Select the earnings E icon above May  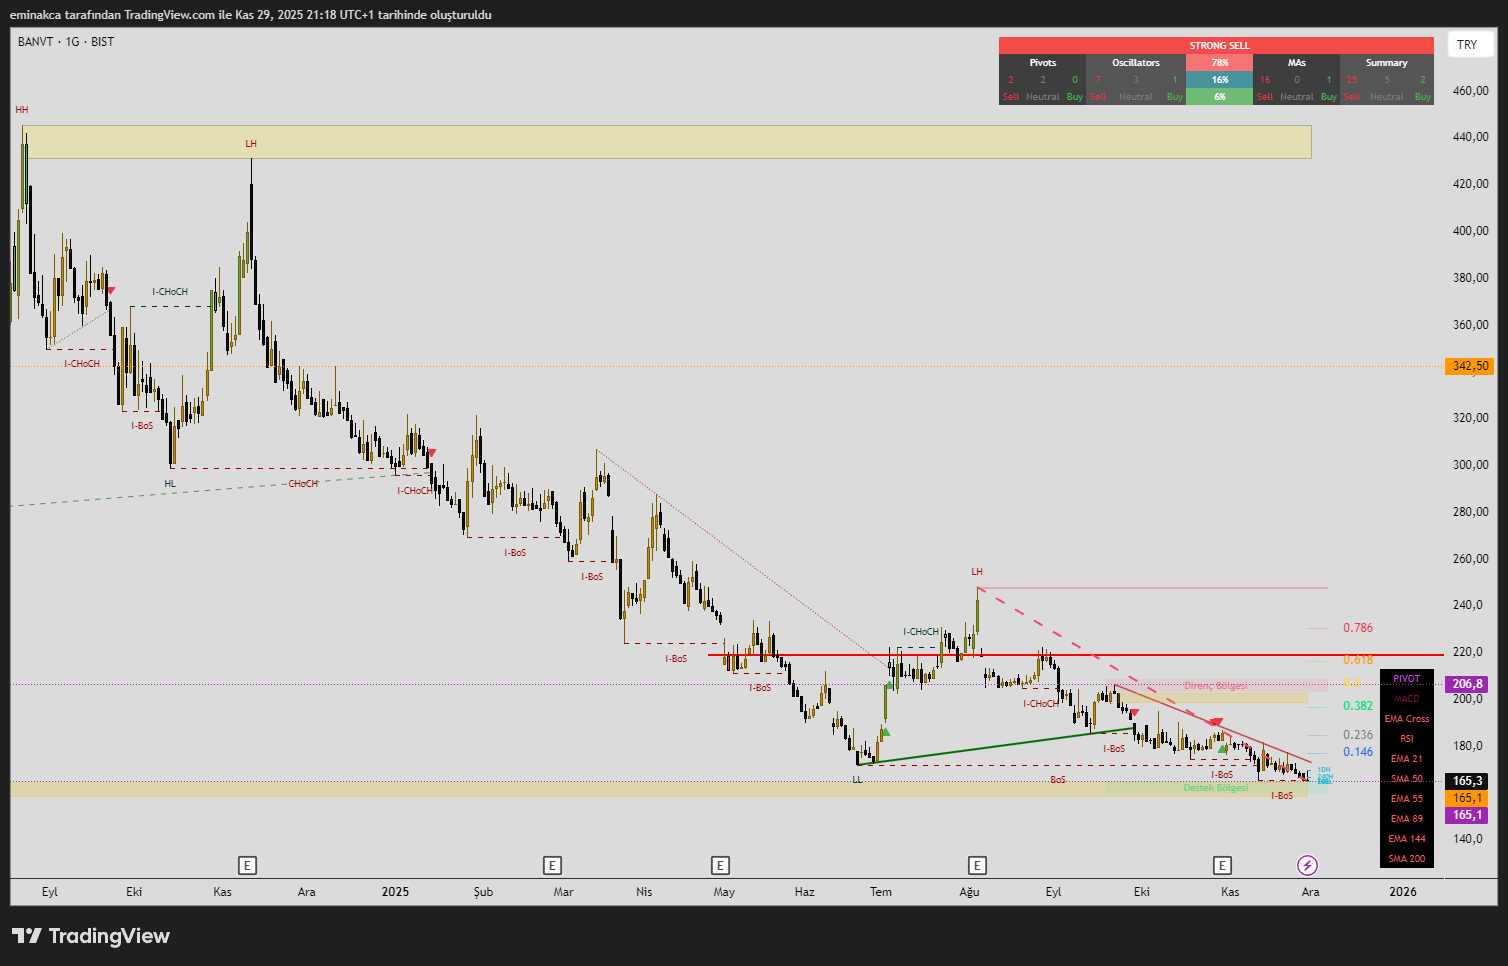pyautogui.click(x=720, y=865)
